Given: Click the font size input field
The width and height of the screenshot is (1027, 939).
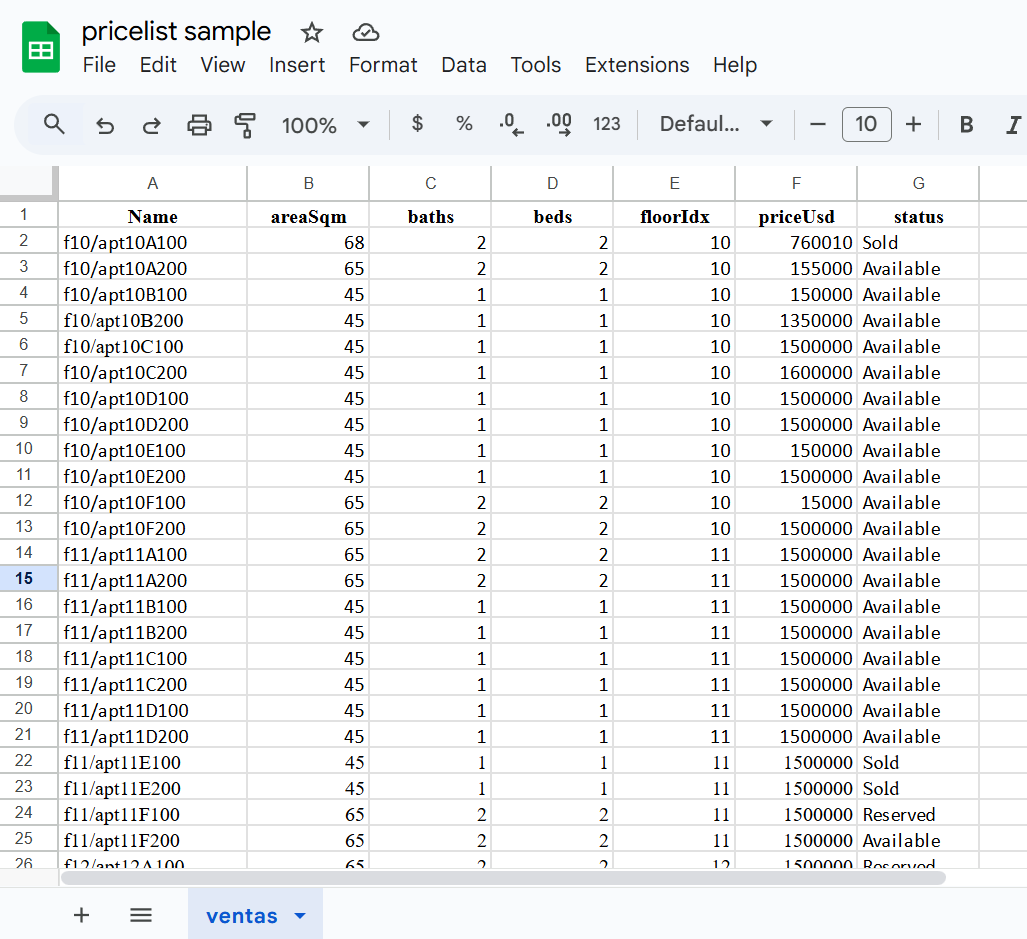Looking at the screenshot, I should click(x=866, y=124).
